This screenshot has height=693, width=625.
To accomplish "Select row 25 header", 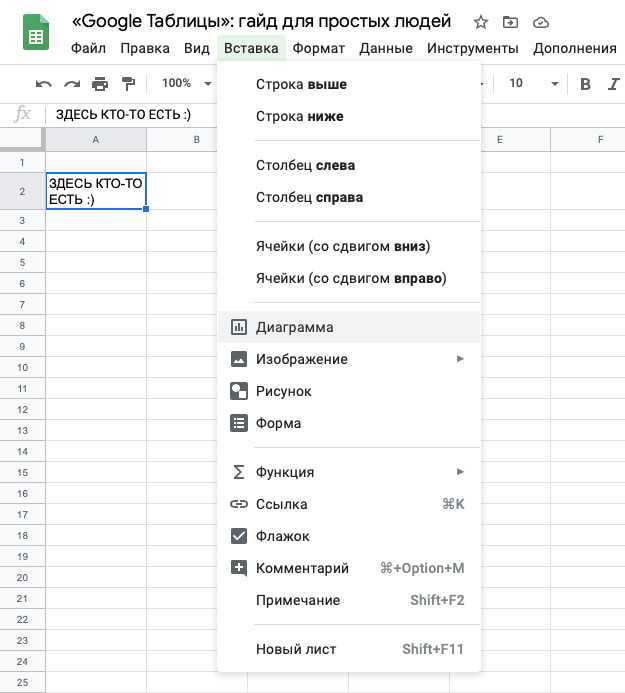I will pos(22,682).
